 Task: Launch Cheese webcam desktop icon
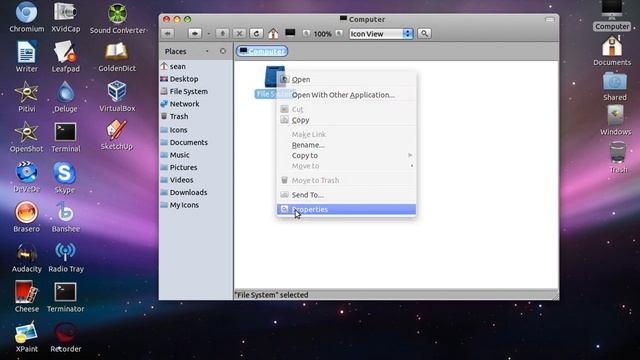click(x=27, y=297)
